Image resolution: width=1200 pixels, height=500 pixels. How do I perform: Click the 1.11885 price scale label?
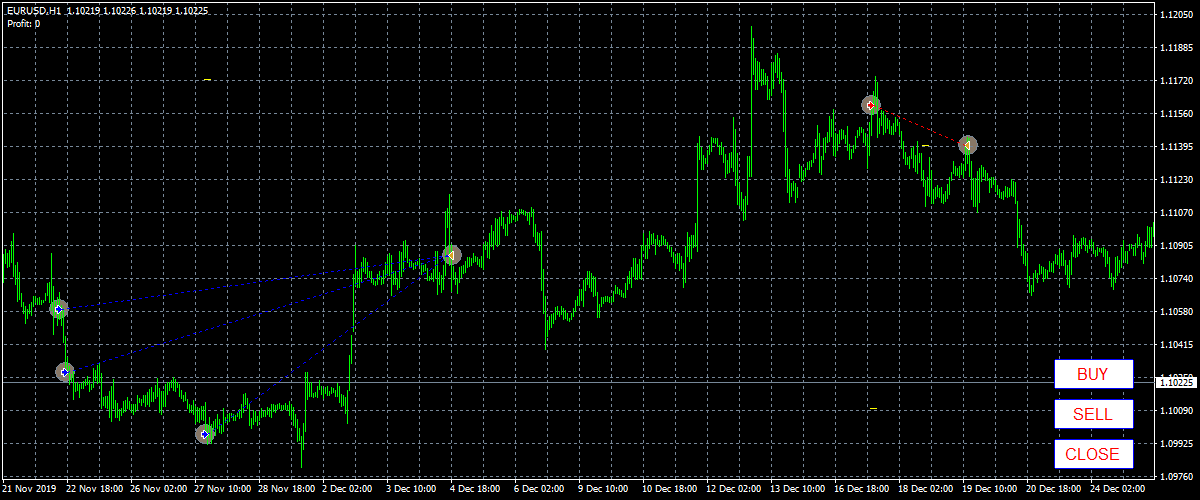click(1177, 47)
